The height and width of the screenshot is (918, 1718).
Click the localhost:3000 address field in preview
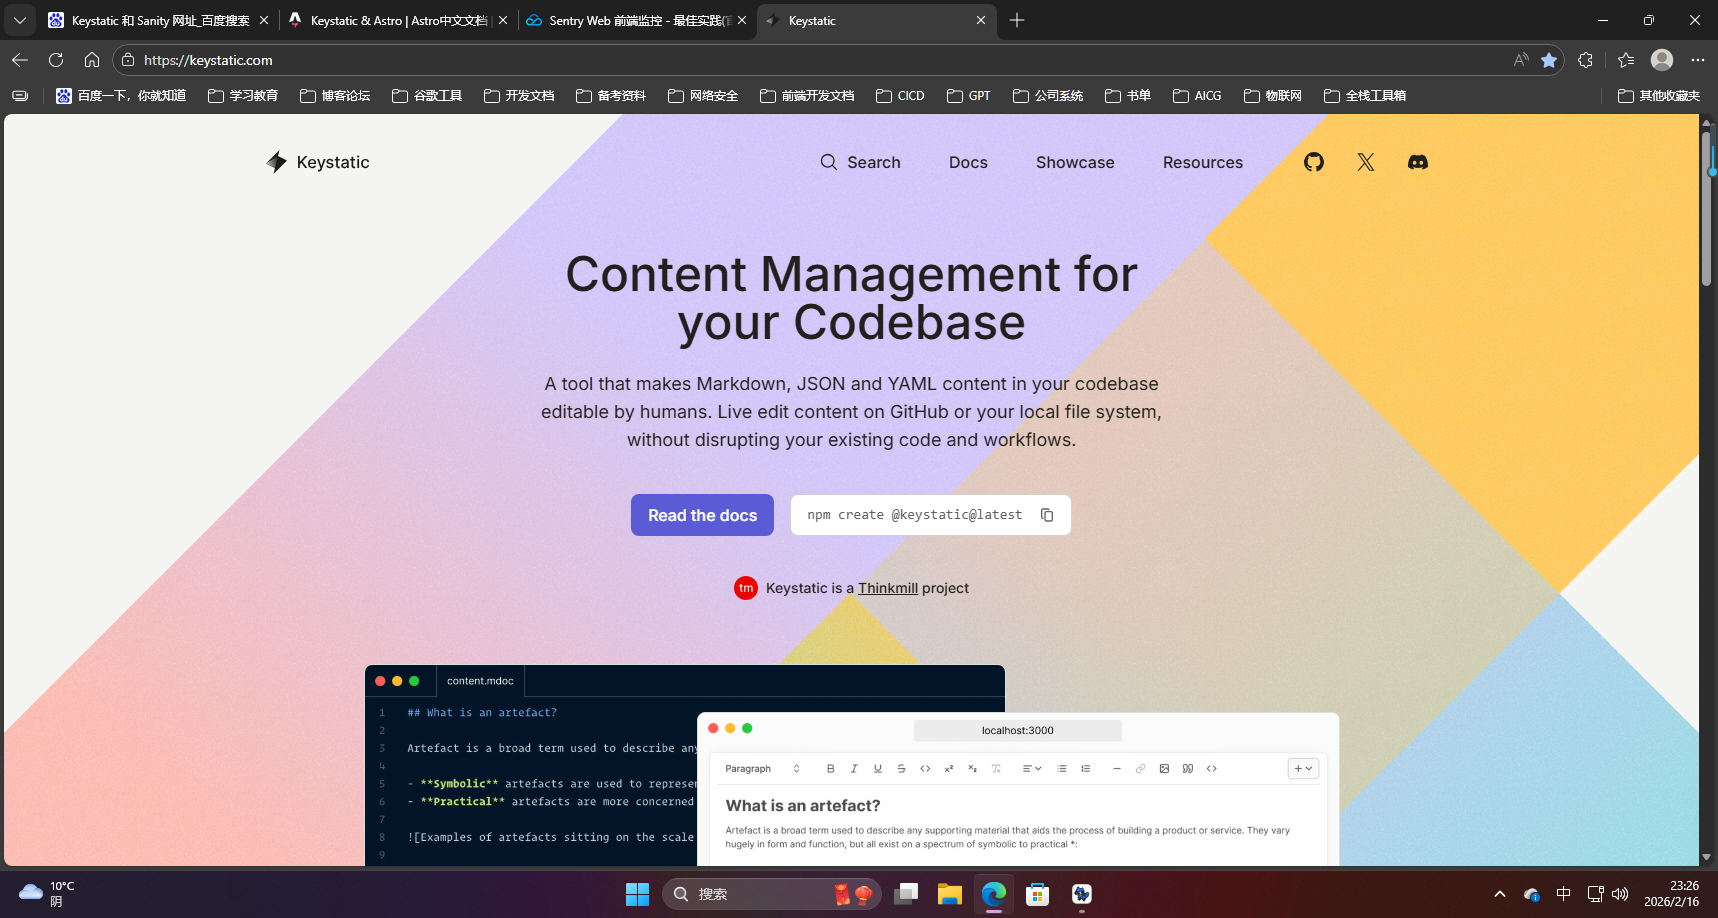[x=1018, y=731]
